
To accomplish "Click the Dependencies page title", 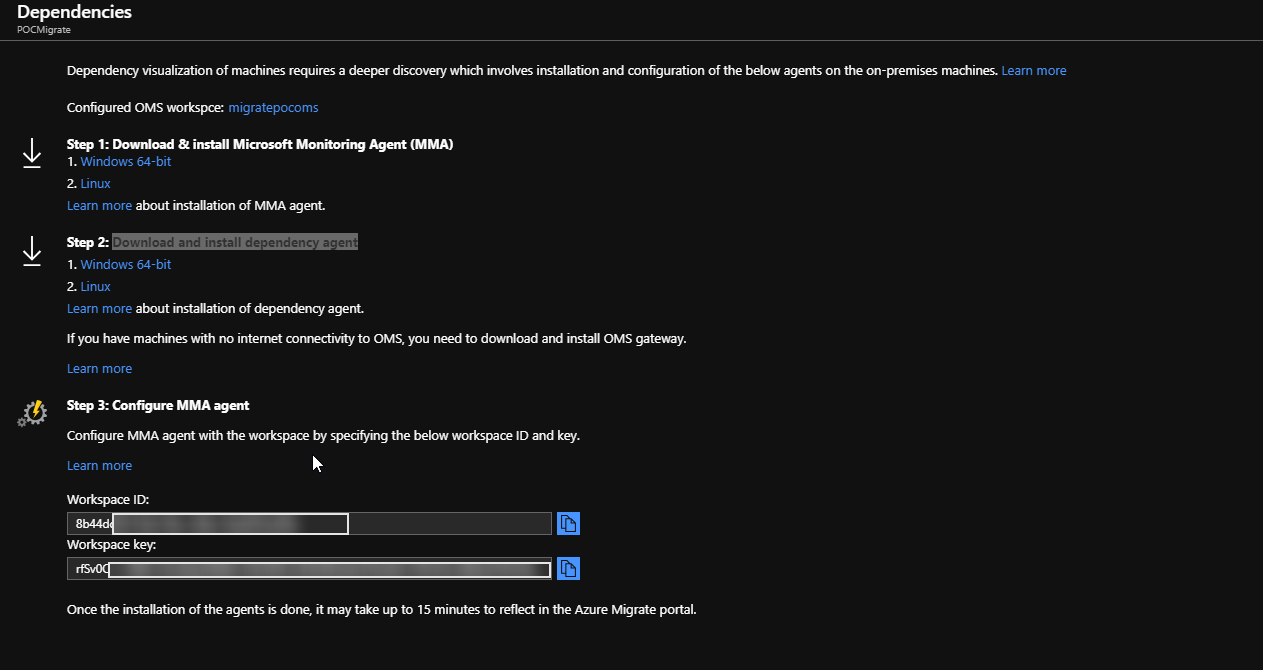I will pyautogui.click(x=74, y=12).
